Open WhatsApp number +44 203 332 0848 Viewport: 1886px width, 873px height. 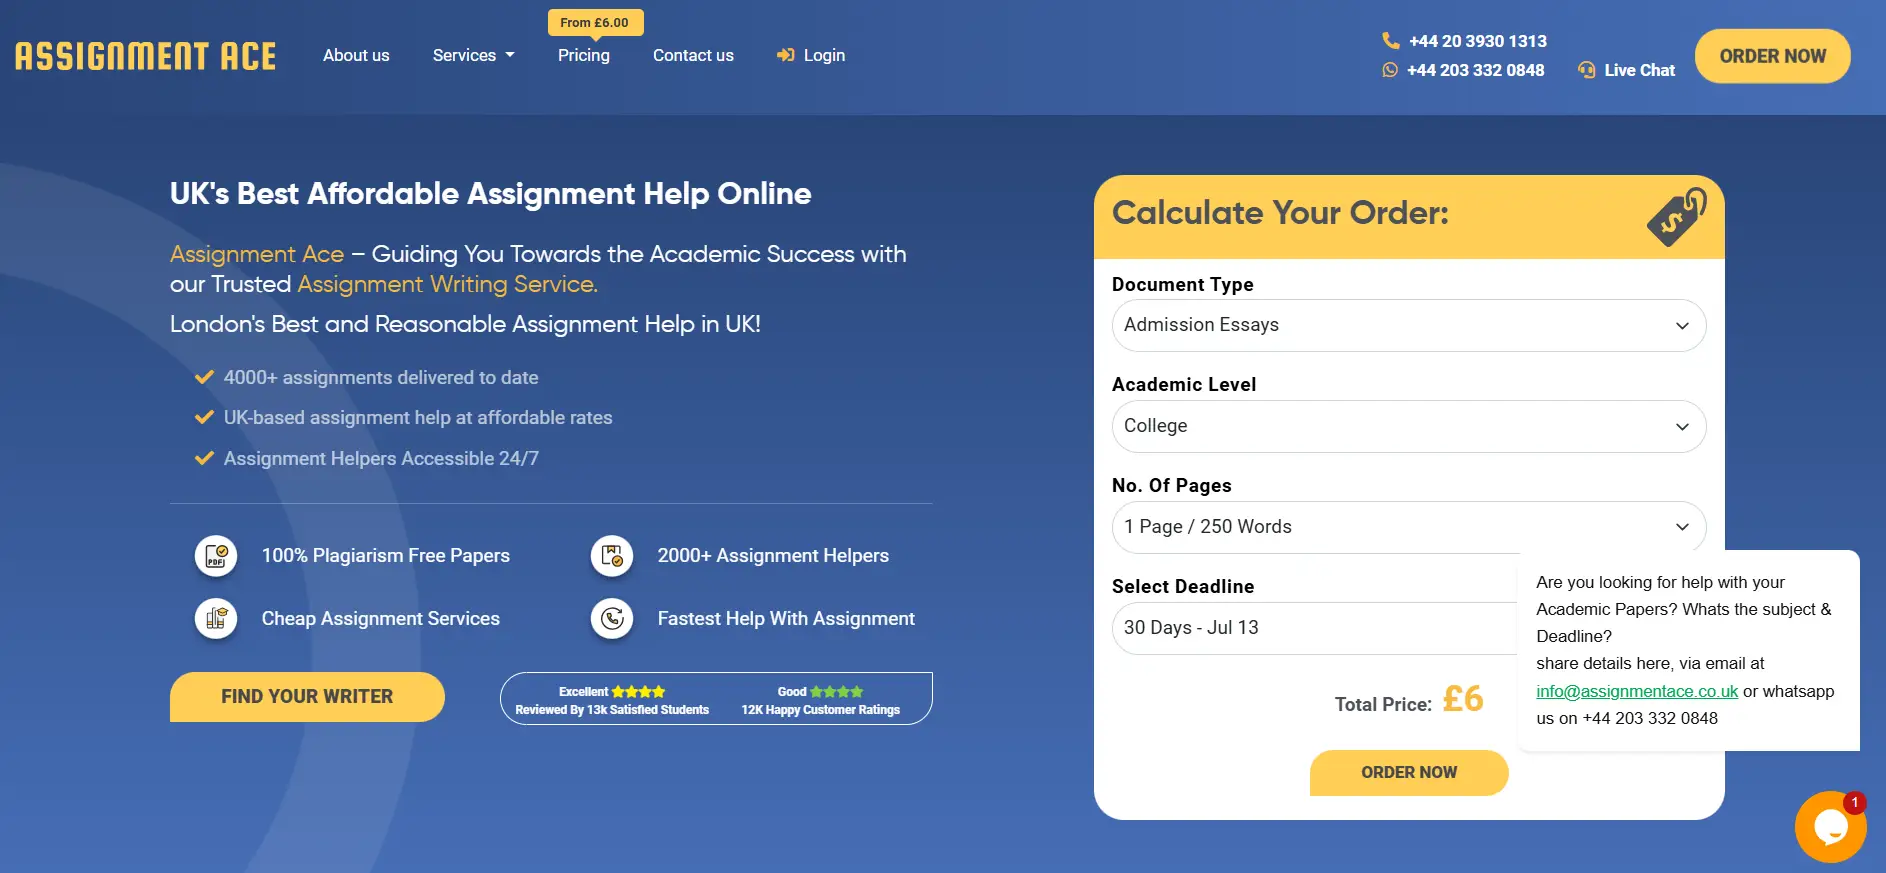pos(1475,70)
